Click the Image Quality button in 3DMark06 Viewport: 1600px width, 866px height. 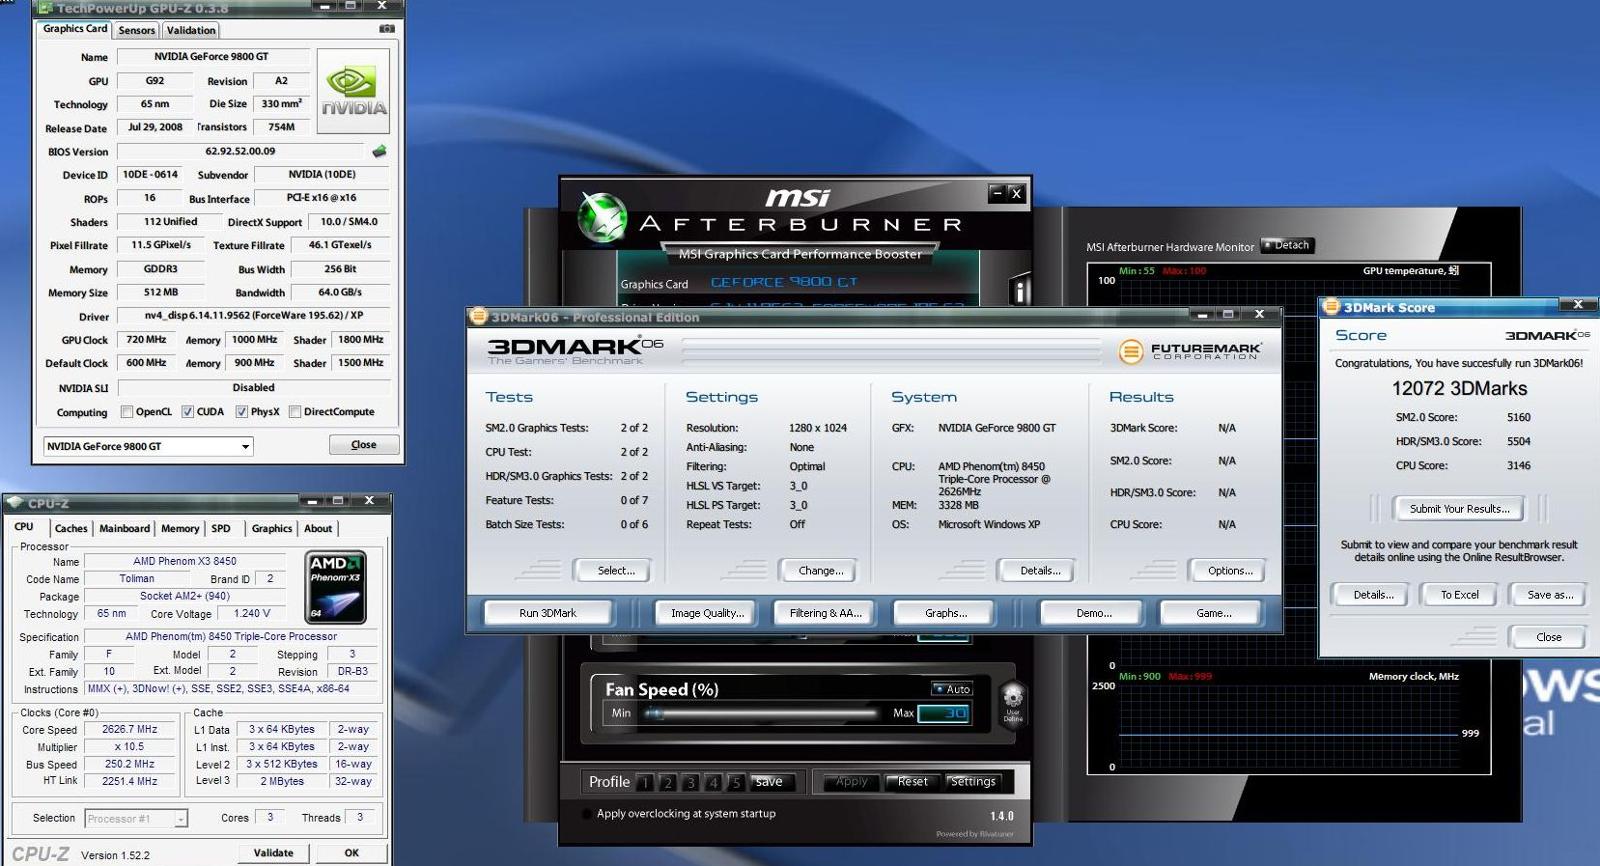[x=707, y=613]
